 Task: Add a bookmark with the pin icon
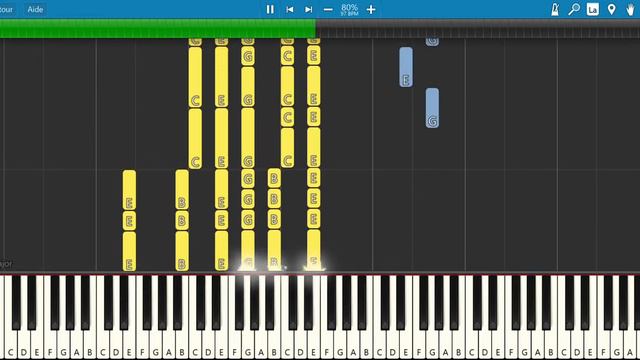coord(611,9)
